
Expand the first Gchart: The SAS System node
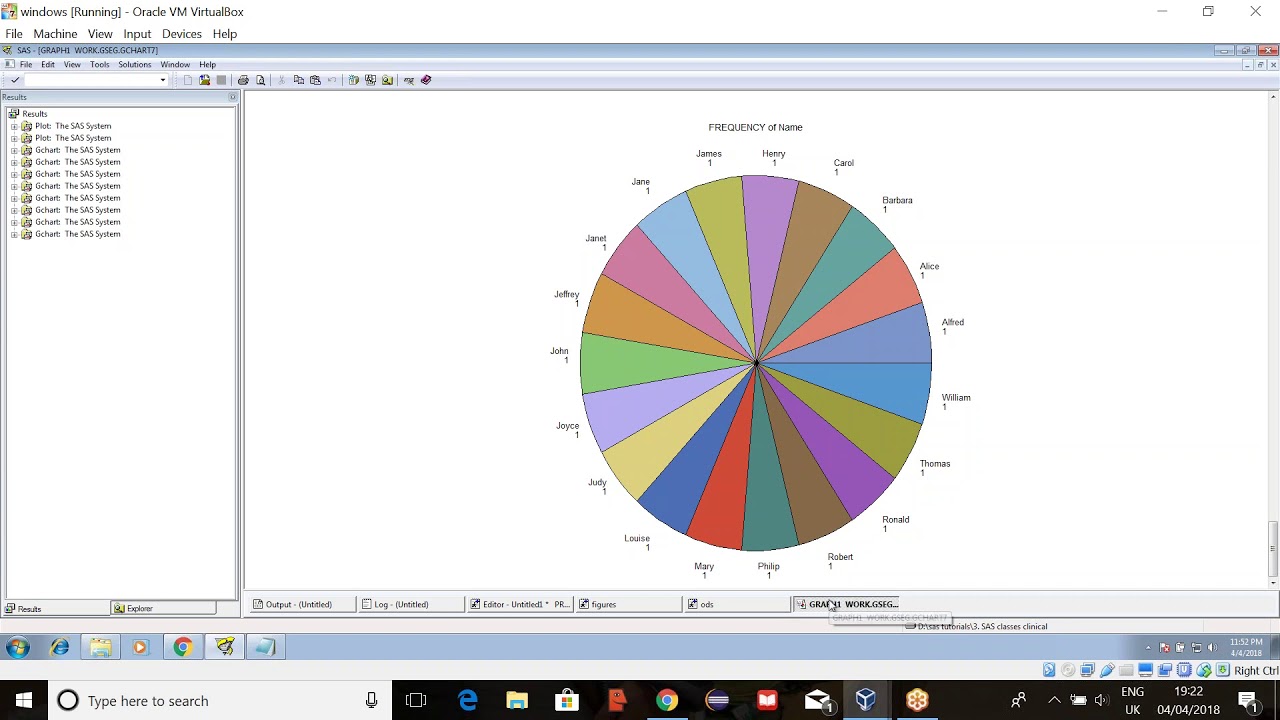pyautogui.click(x=14, y=150)
